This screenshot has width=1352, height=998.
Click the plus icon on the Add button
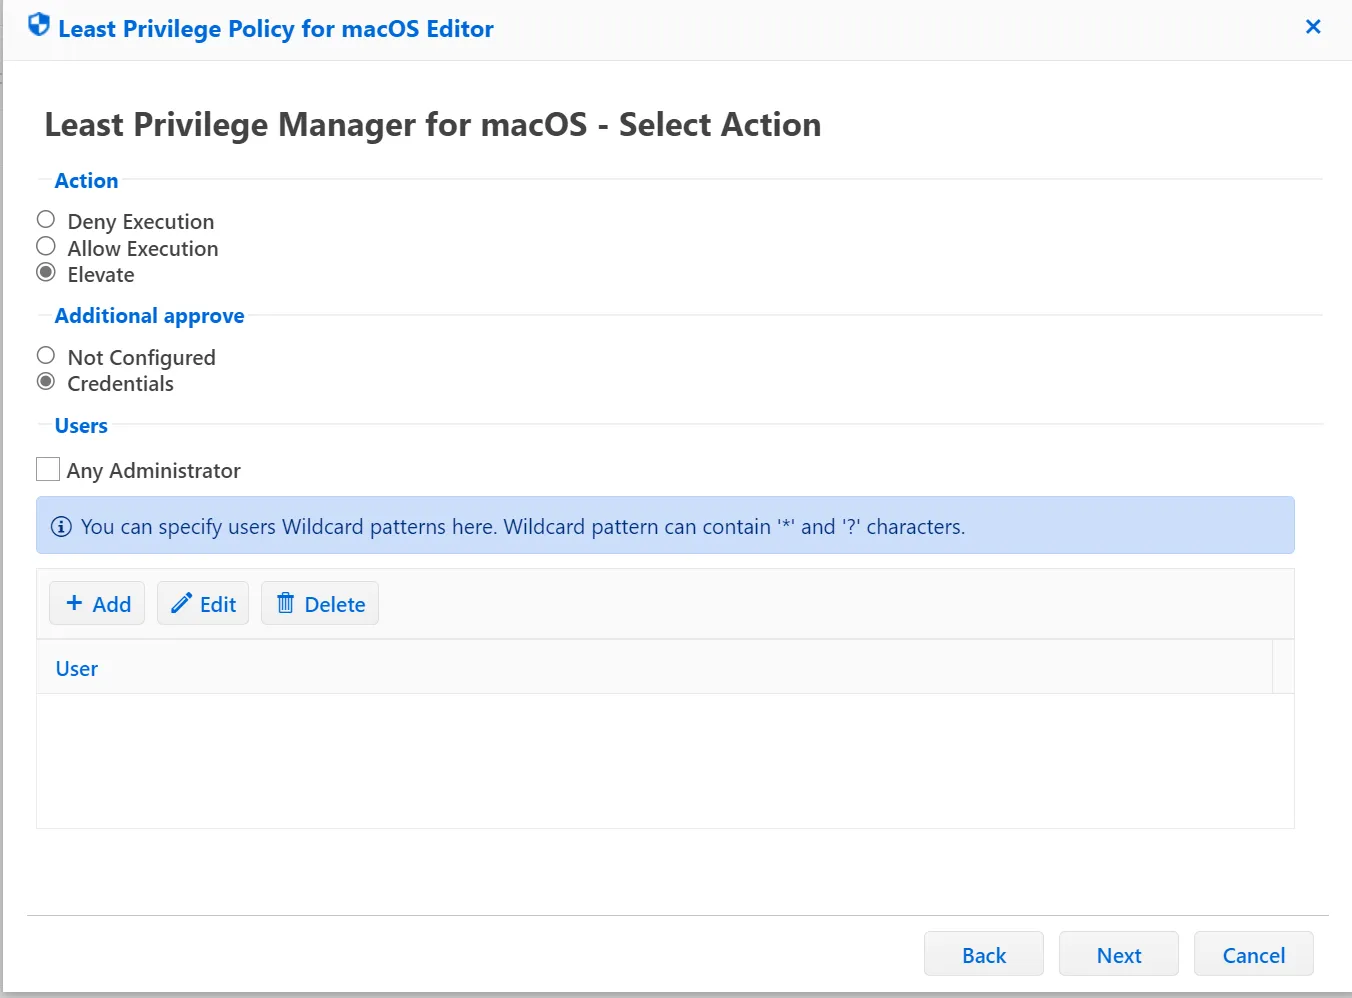(x=75, y=603)
